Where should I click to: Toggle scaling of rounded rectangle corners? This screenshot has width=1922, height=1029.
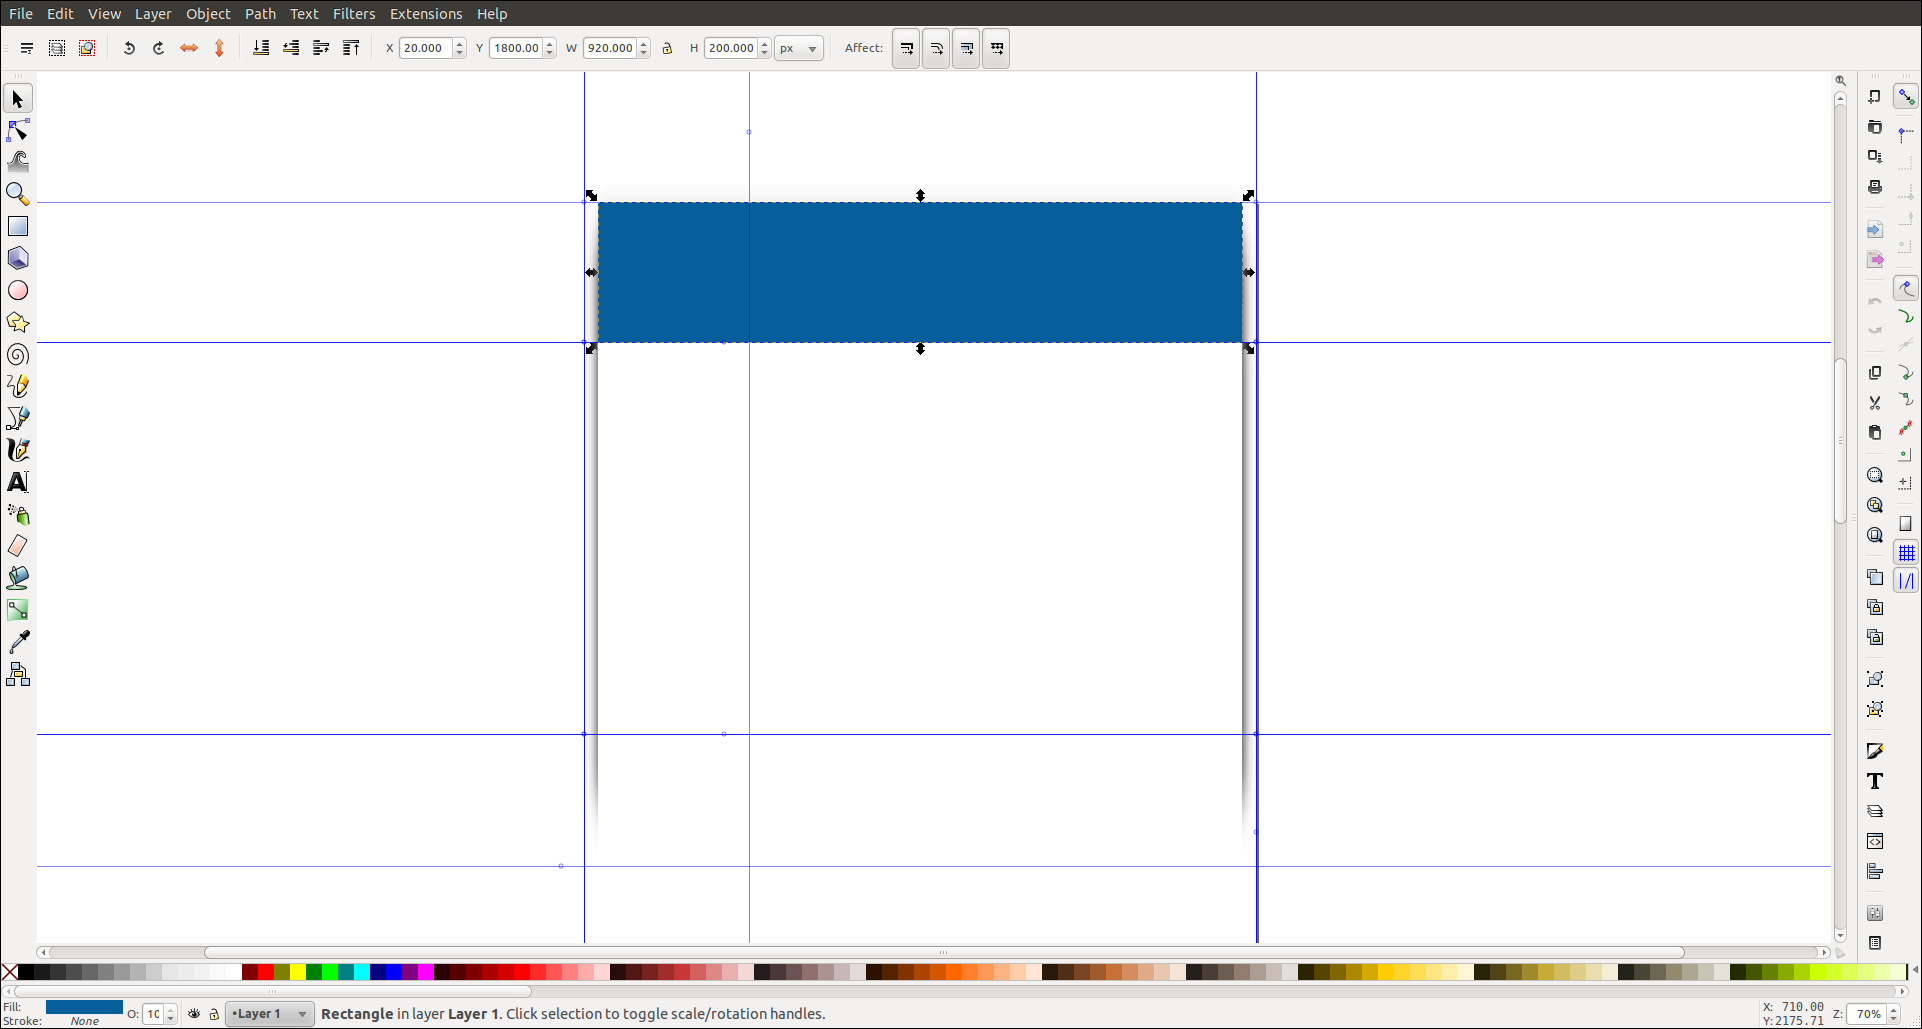point(936,48)
